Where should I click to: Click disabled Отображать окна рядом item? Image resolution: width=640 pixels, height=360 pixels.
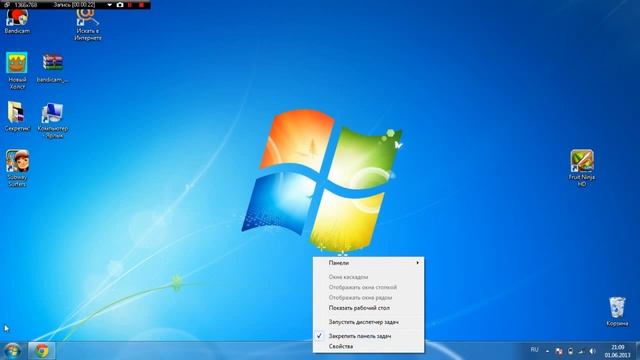click(369, 298)
